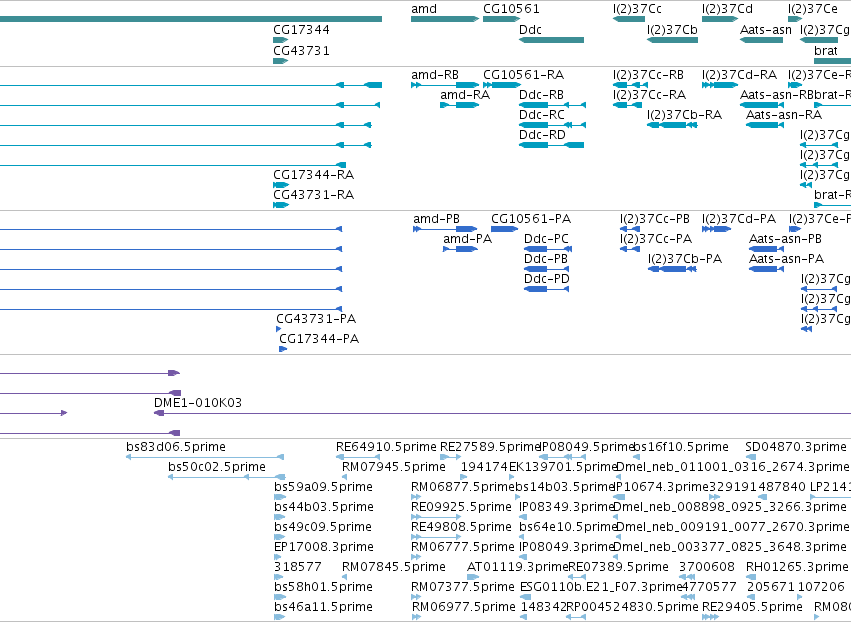Click the RH01265.3prime EST label

(x=797, y=567)
